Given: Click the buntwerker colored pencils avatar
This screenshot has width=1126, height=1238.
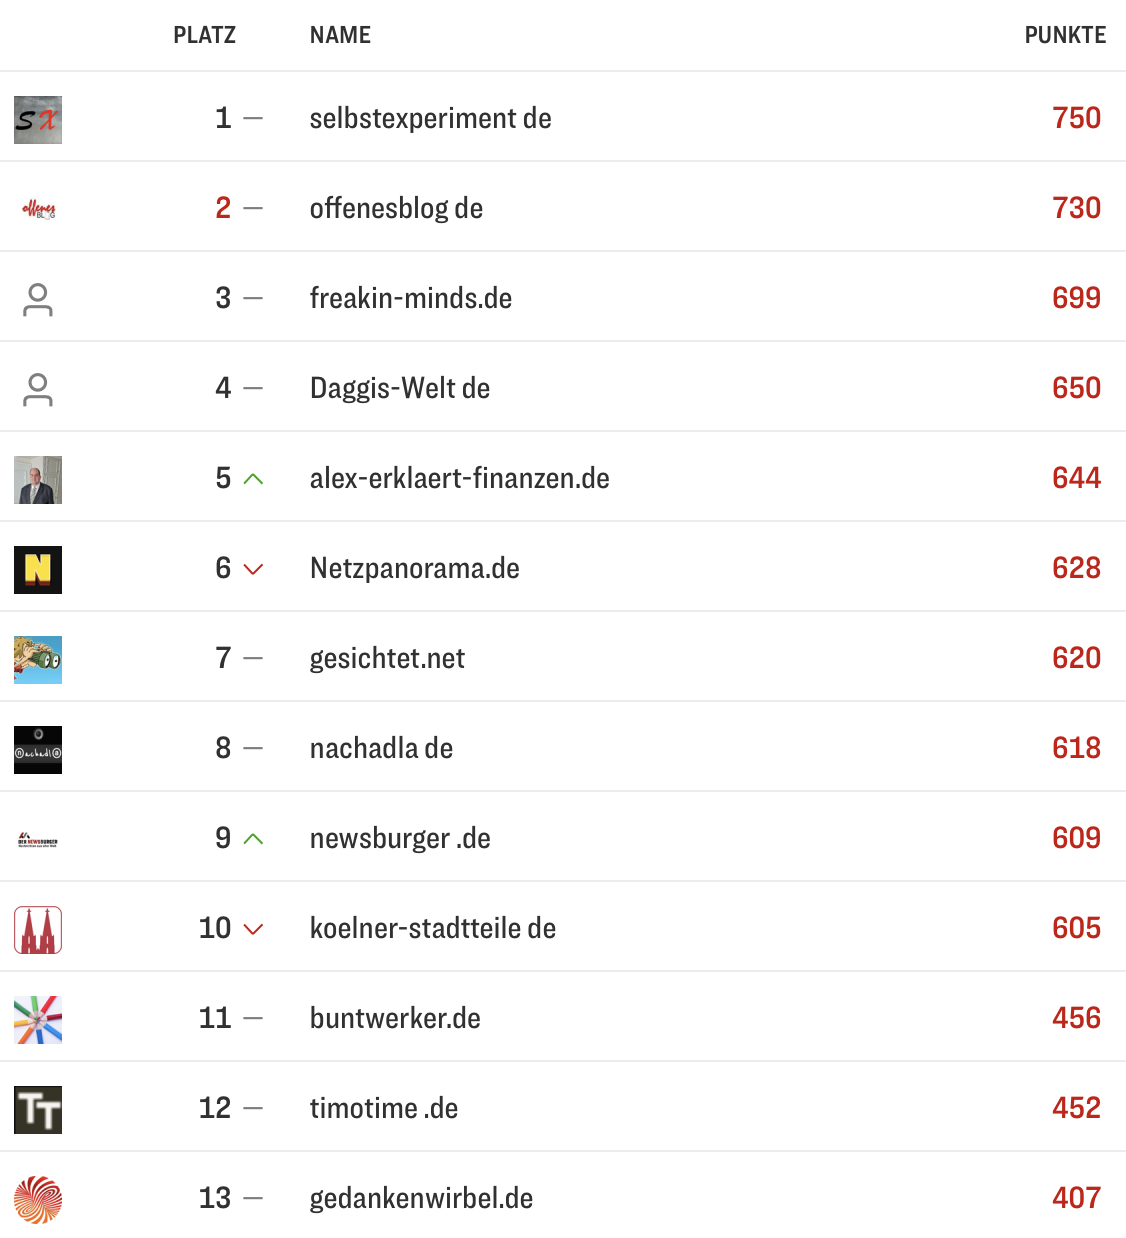Looking at the screenshot, I should (38, 1020).
